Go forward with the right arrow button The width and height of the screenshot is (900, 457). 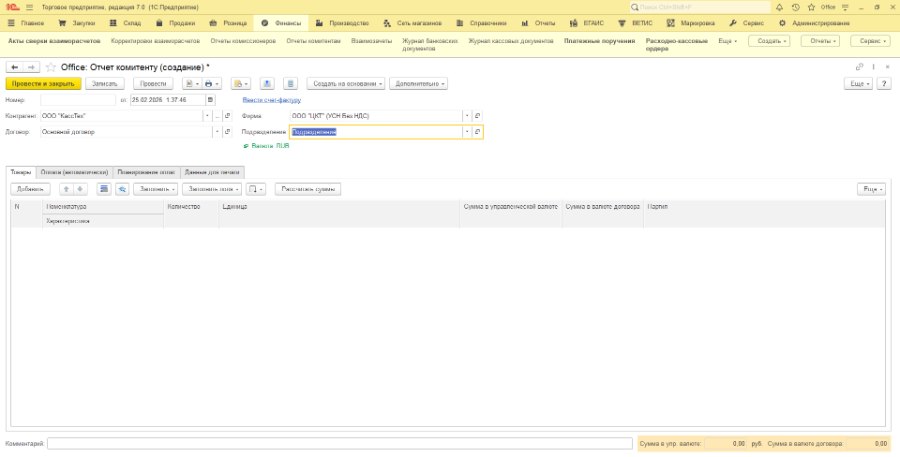tap(31, 67)
